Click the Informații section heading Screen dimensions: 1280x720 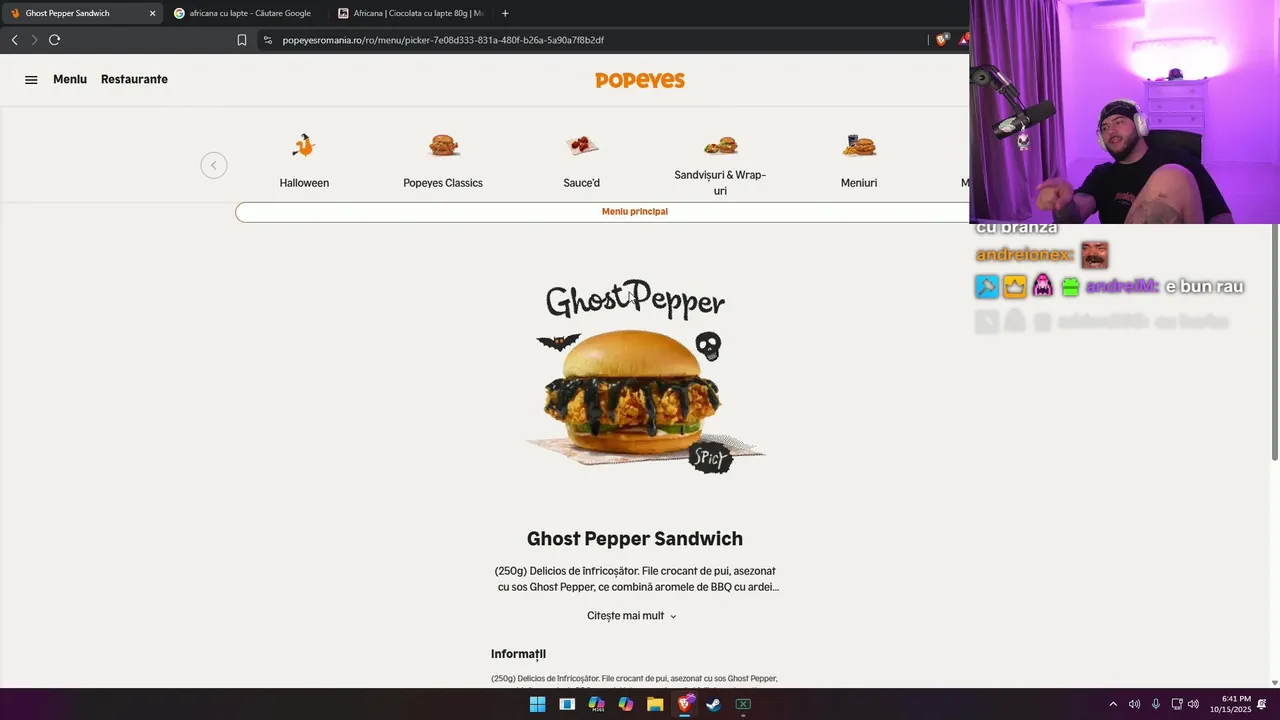click(518, 654)
